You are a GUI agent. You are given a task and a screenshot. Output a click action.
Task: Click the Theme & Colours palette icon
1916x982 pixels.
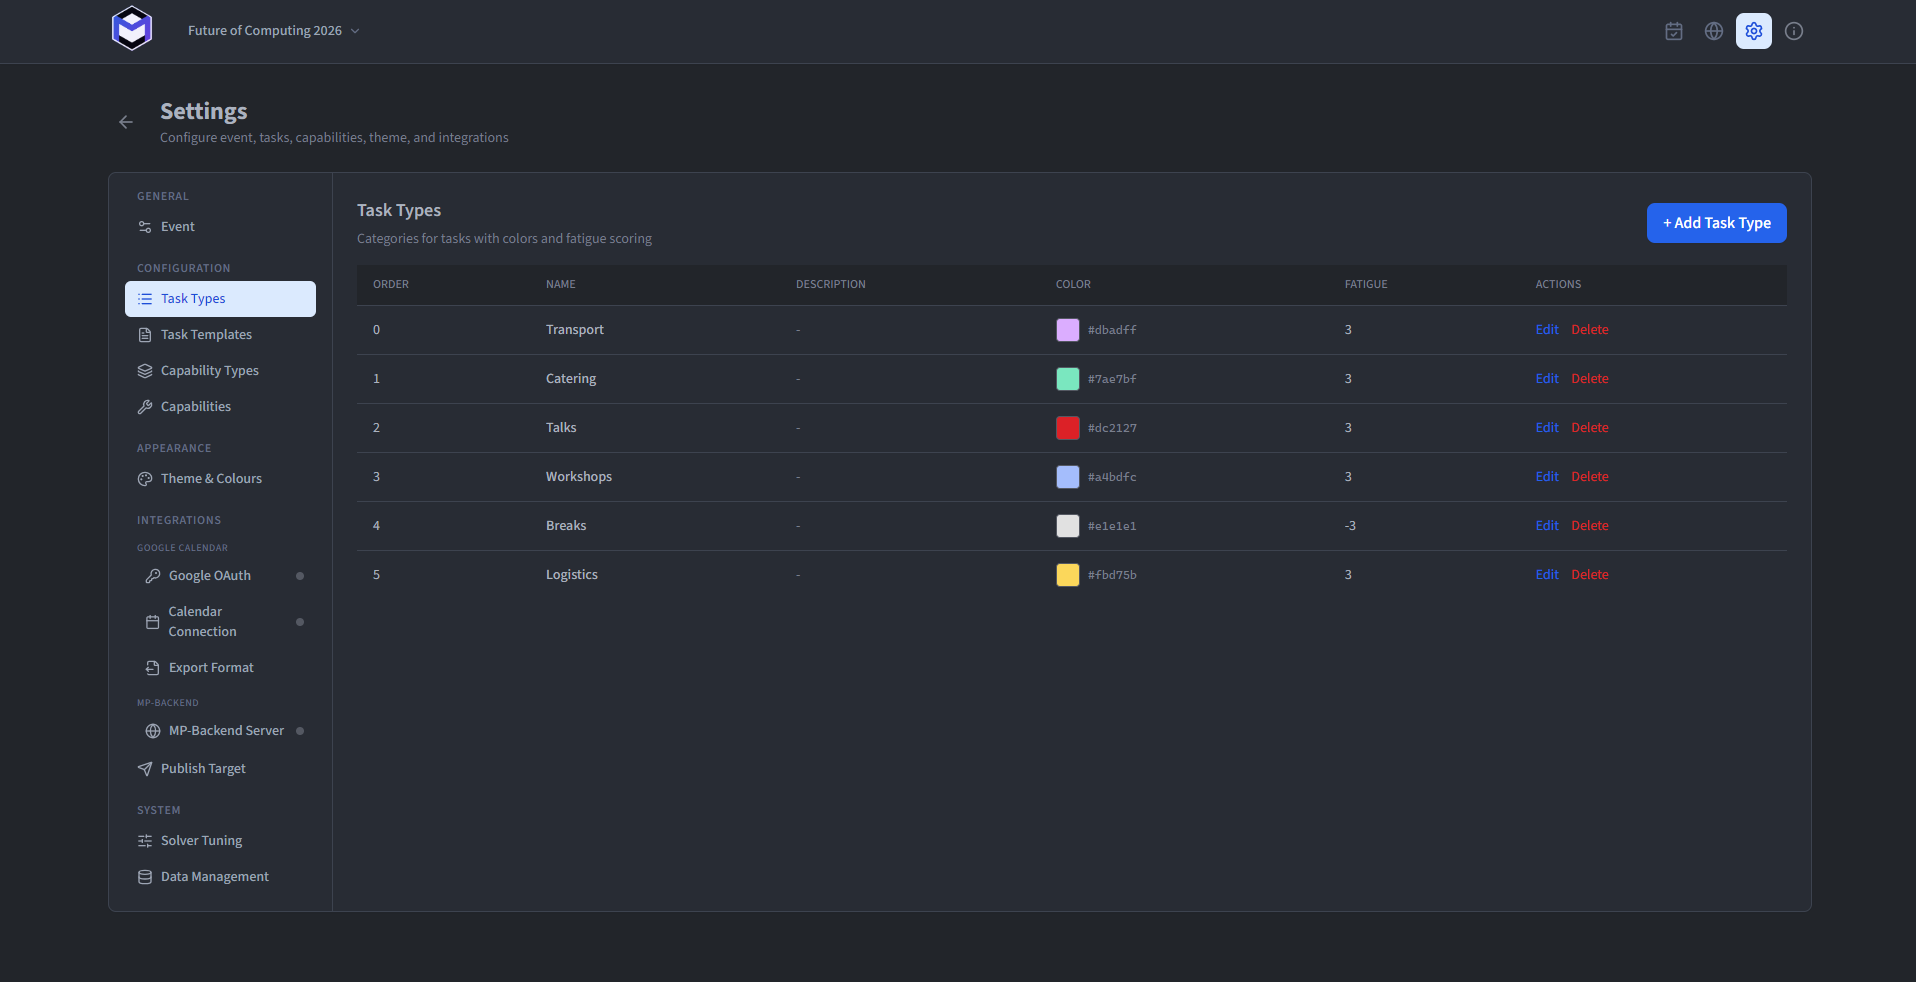145,479
